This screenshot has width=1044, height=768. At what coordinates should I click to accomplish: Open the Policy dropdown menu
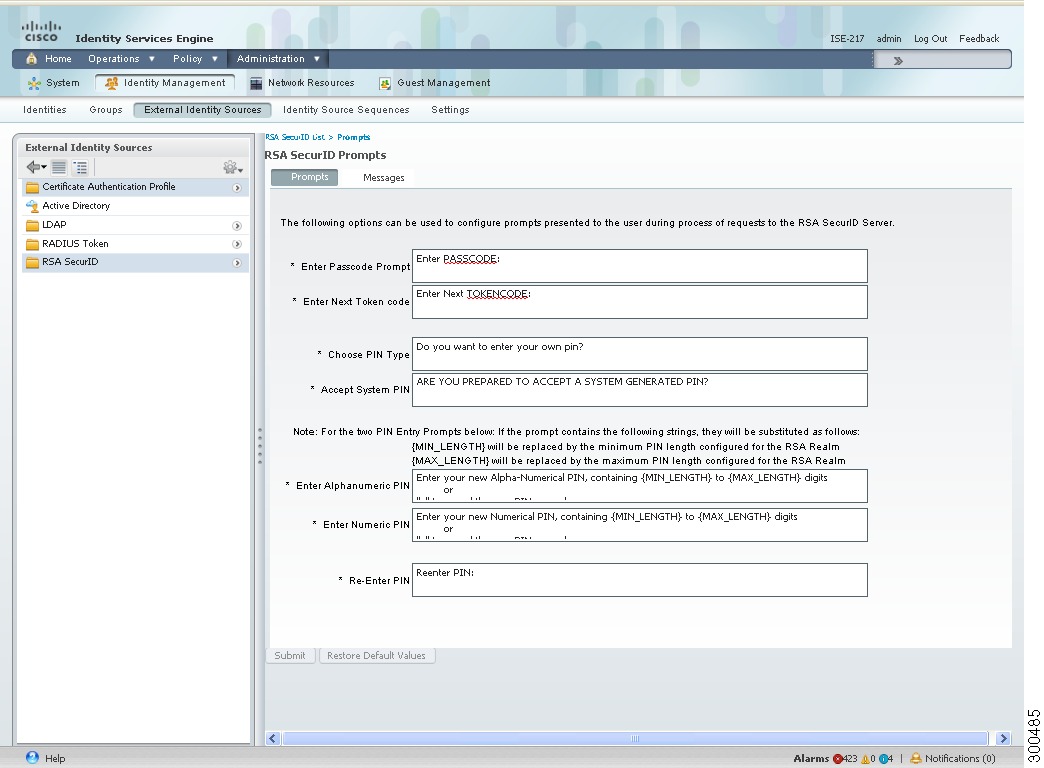pos(195,59)
